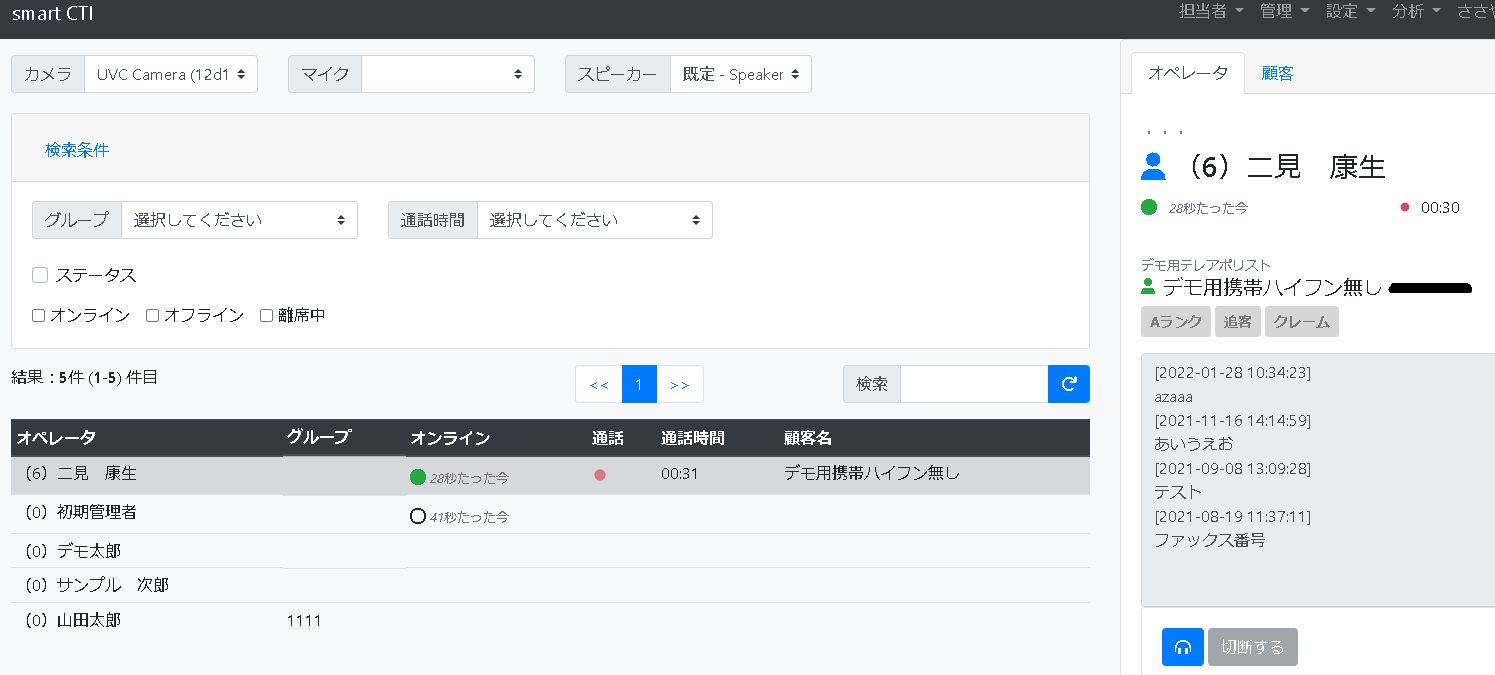Click the green customer icon beside デモ用携帯ハイフン無し
This screenshot has height=675, width=1495.
tap(1150, 289)
